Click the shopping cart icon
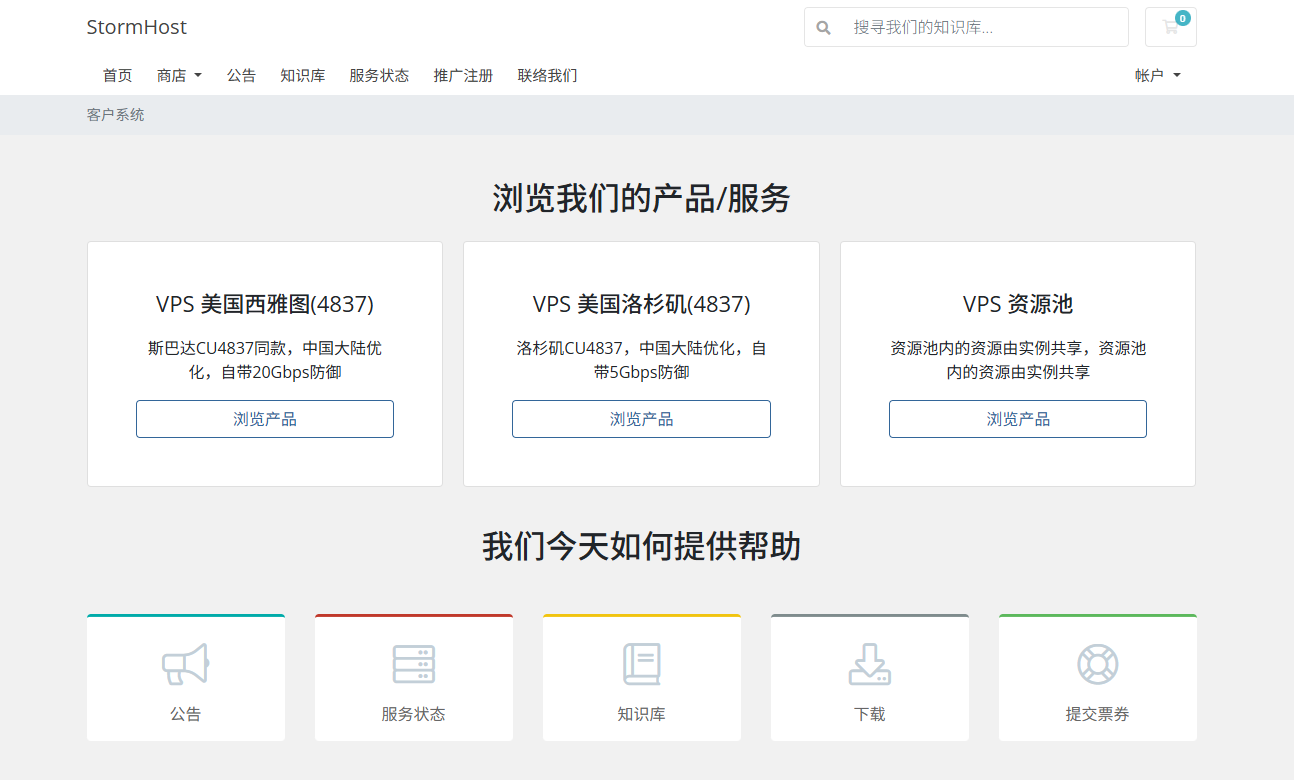Screen dimensions: 1294x780 tap(1170, 28)
